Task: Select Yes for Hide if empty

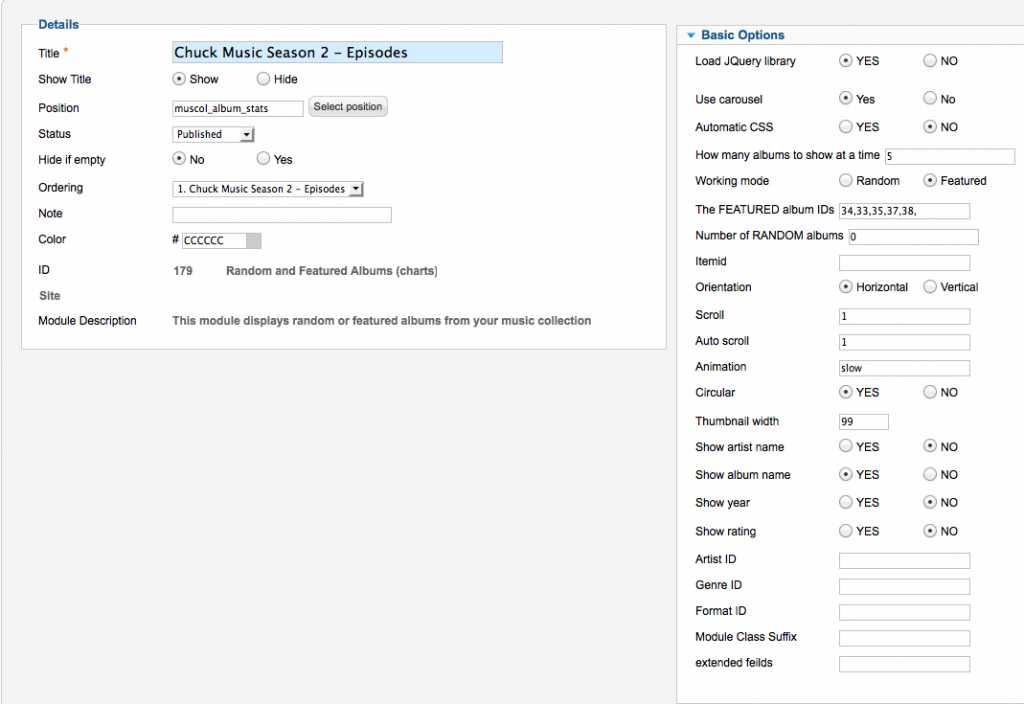Action: (x=263, y=159)
